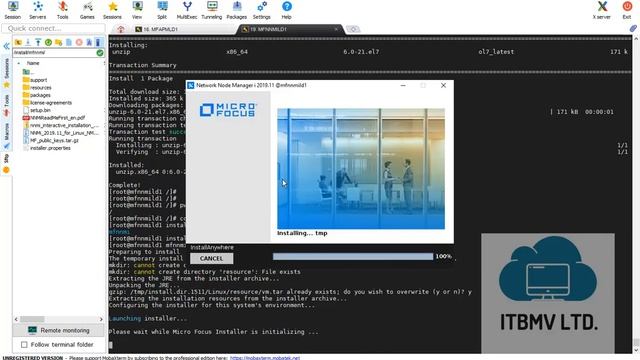Click the red SFTP delete icon
640x360 pixels.
point(79,42)
